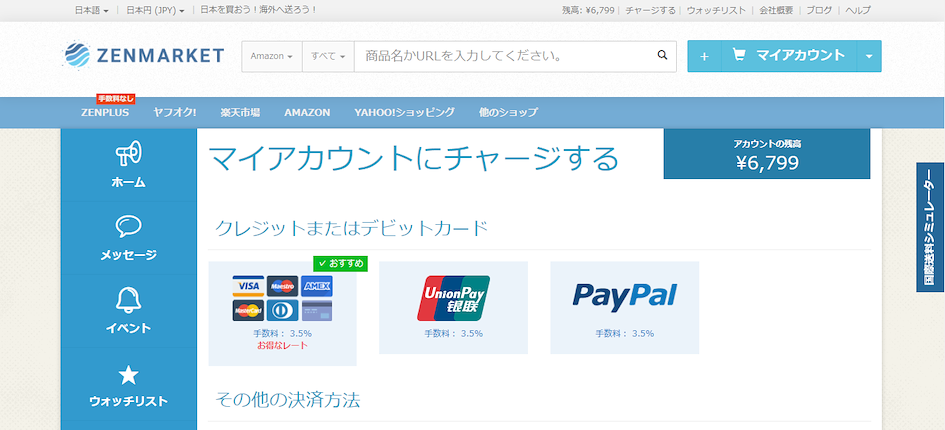Choose UnionPay payment method
The height and width of the screenshot is (430, 945).
pos(453,308)
